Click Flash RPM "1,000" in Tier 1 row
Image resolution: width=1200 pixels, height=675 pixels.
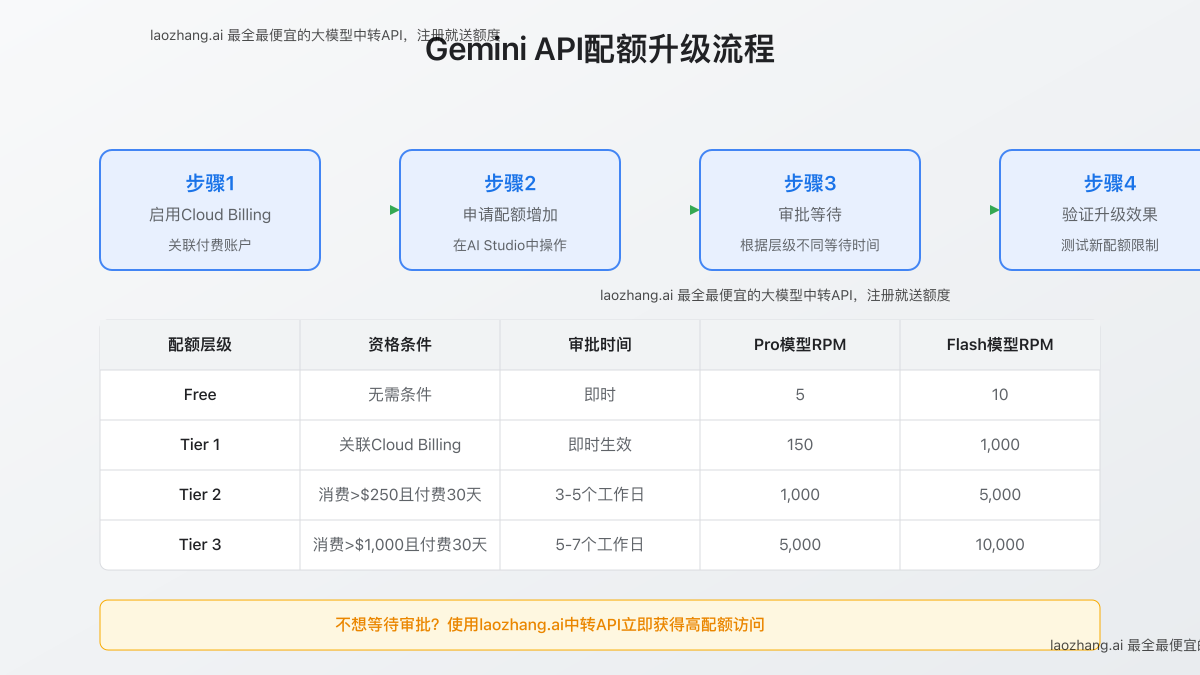[1000, 445]
